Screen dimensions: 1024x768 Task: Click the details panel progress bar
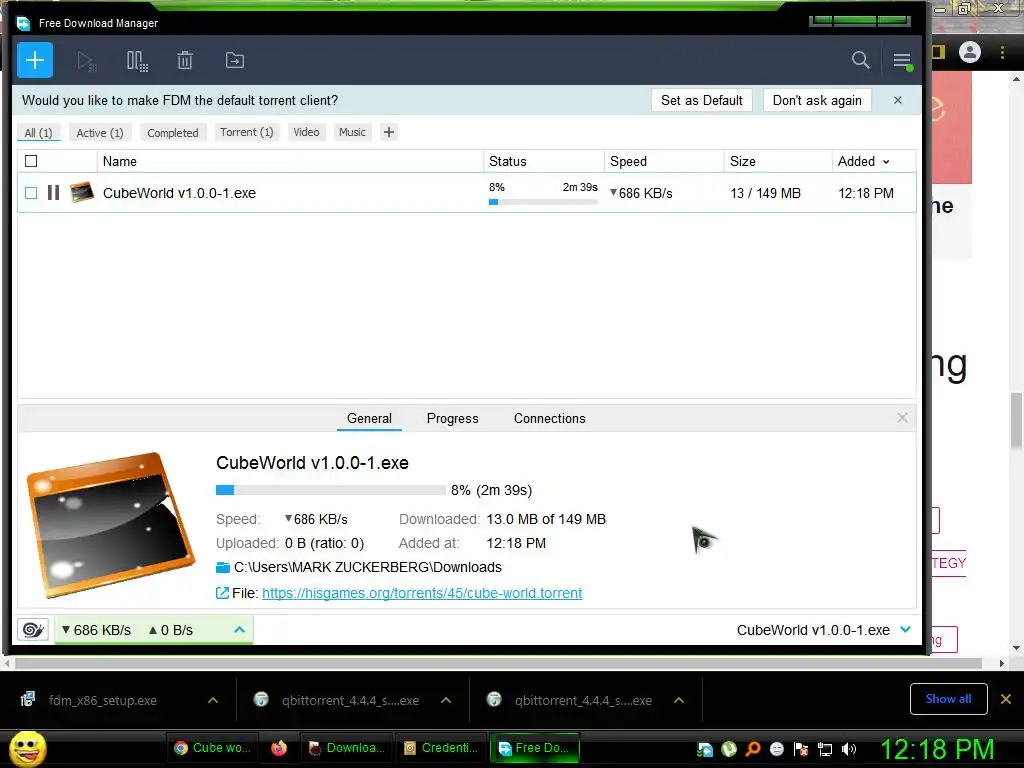330,490
